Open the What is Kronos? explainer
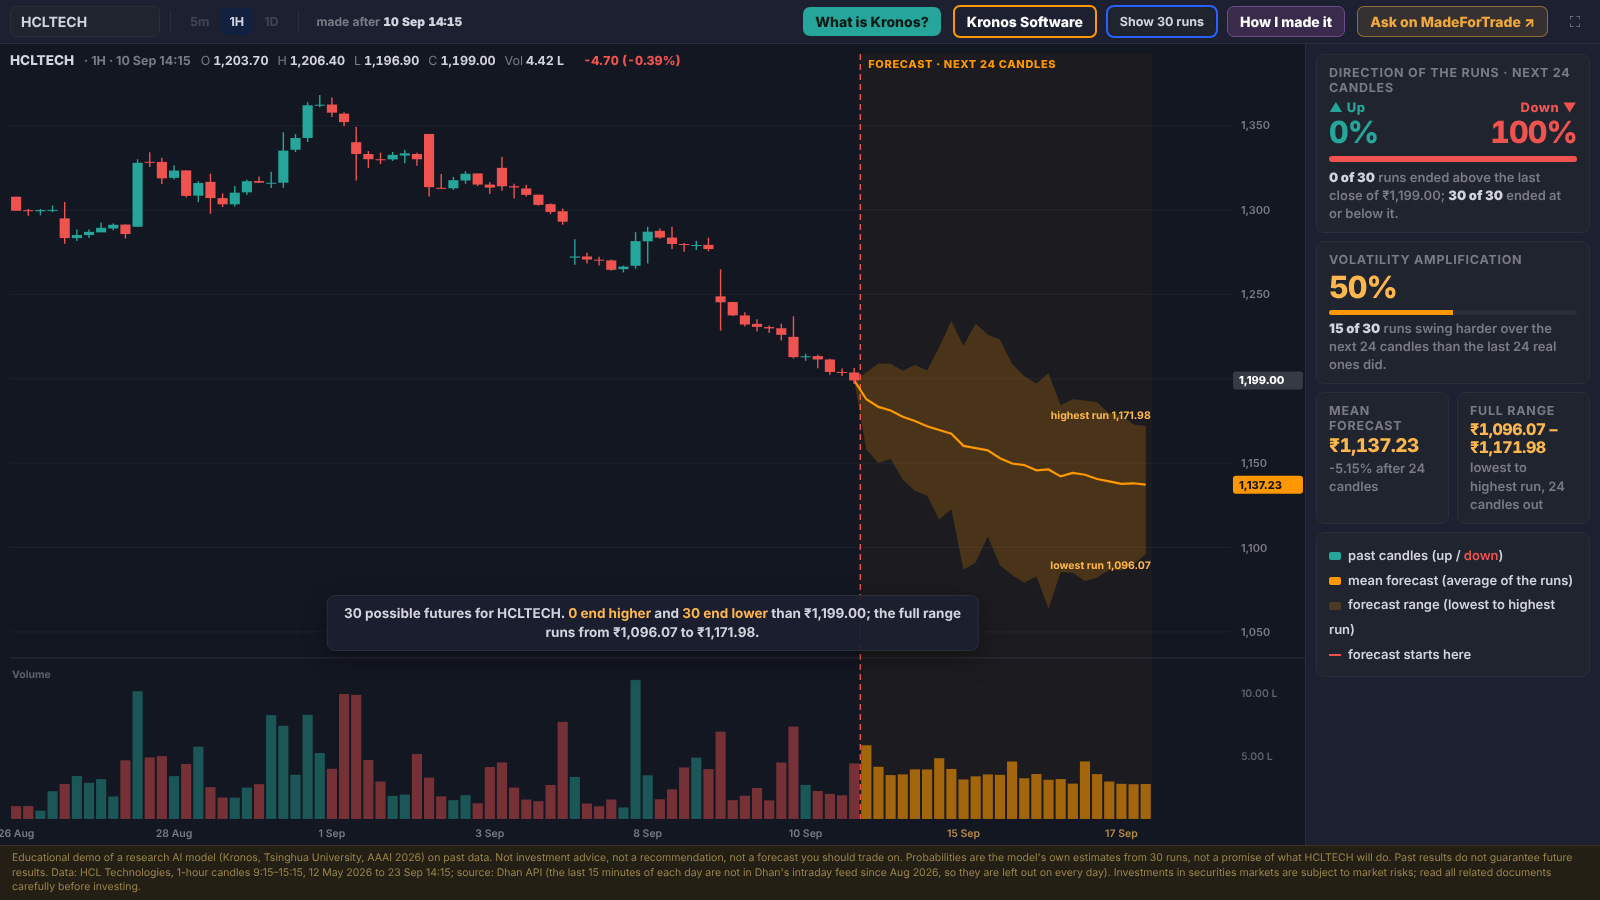The height and width of the screenshot is (900, 1600). click(872, 22)
